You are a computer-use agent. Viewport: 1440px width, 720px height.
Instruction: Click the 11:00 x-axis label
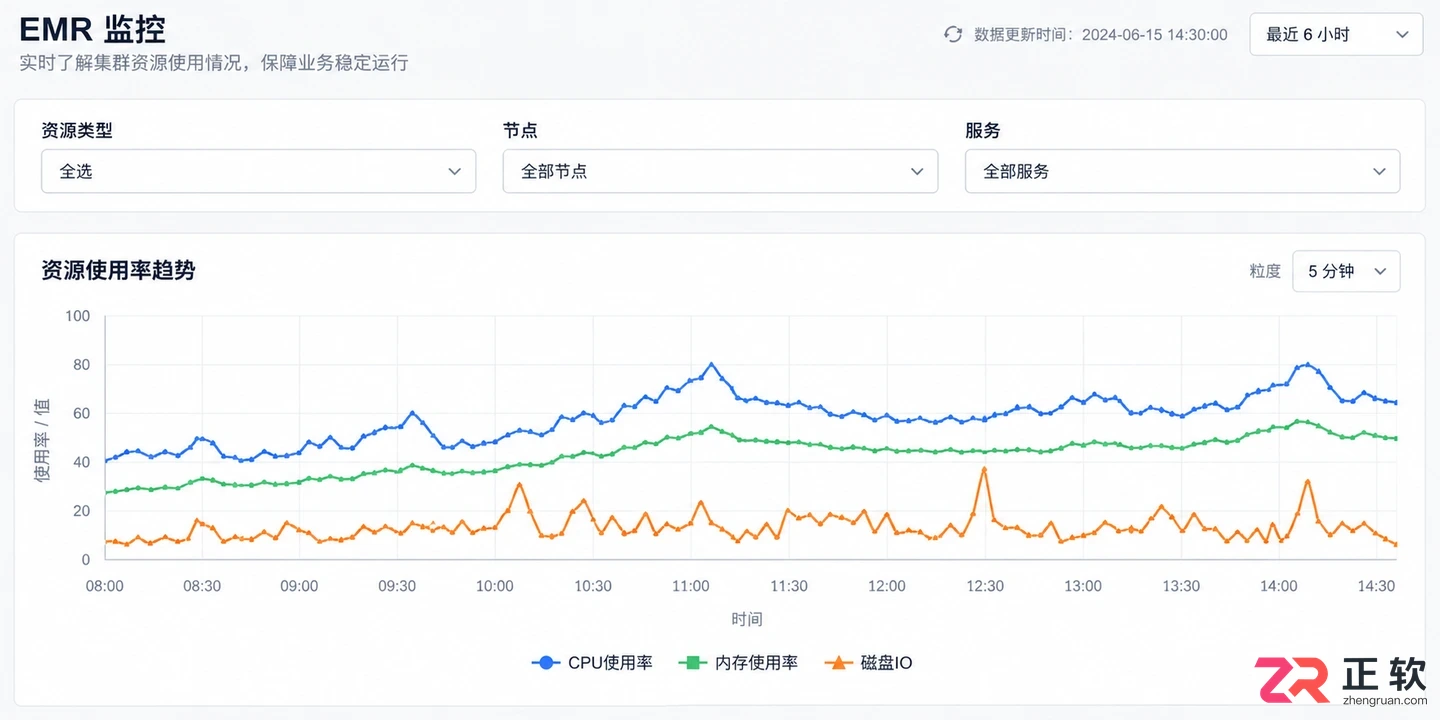691,586
